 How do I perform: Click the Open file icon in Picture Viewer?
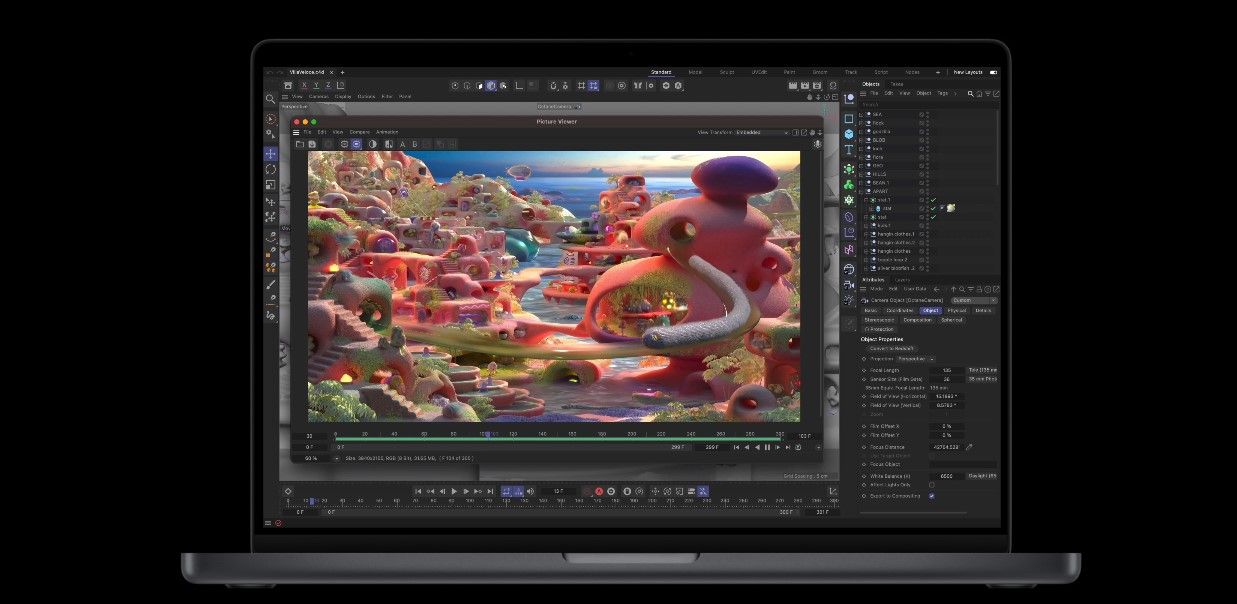point(299,144)
